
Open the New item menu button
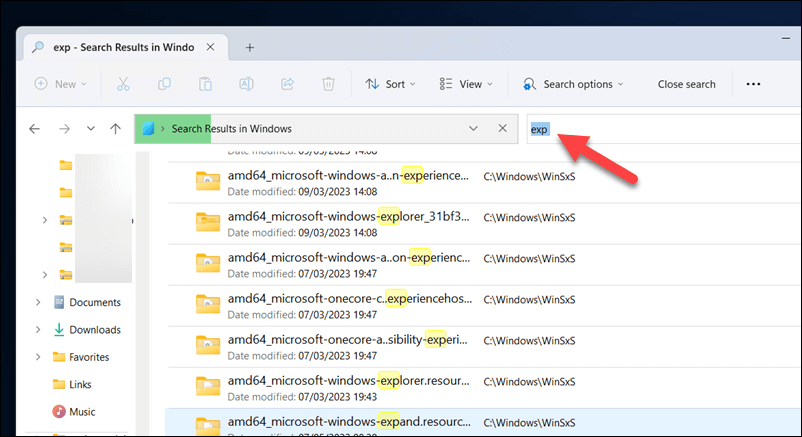62,84
